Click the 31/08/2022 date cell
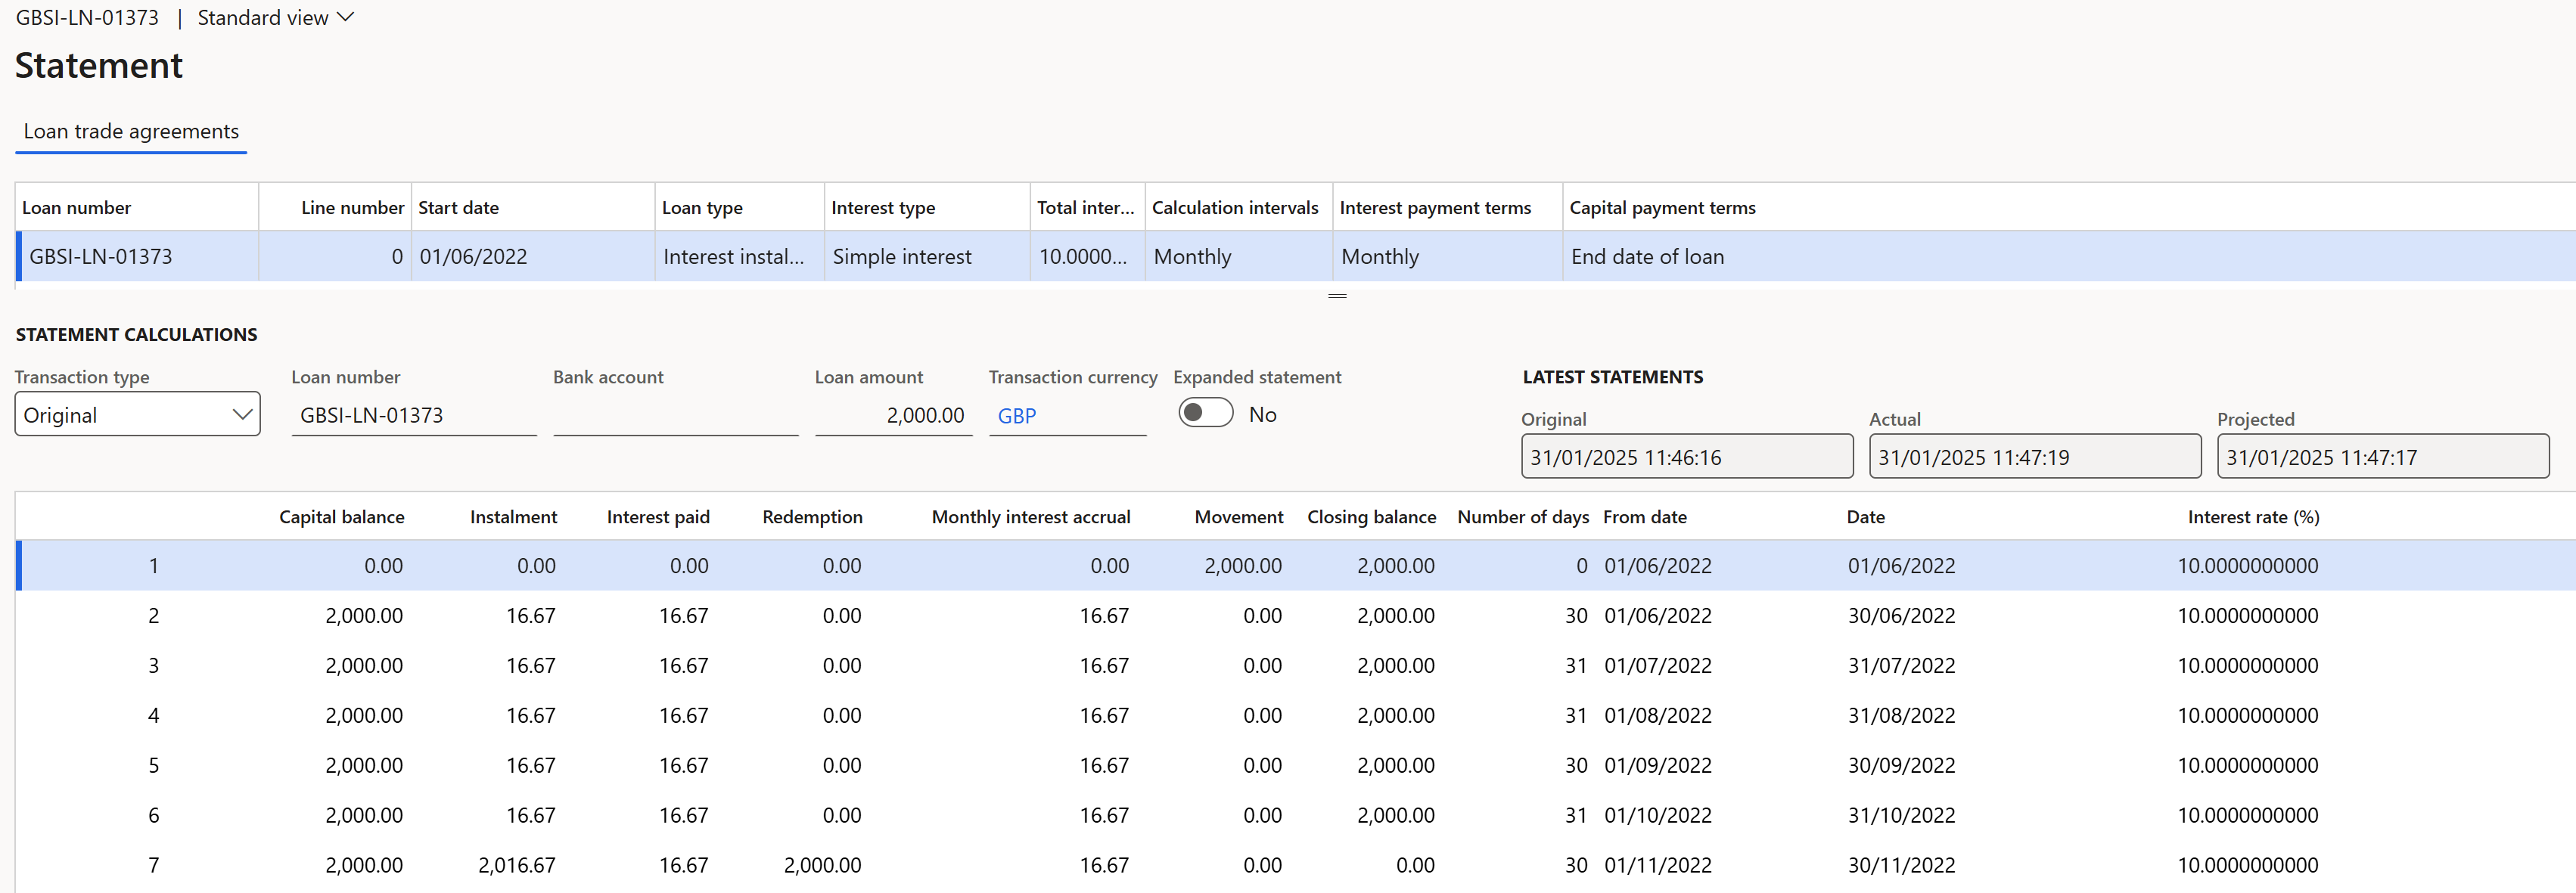The height and width of the screenshot is (893, 2576). point(1901,716)
